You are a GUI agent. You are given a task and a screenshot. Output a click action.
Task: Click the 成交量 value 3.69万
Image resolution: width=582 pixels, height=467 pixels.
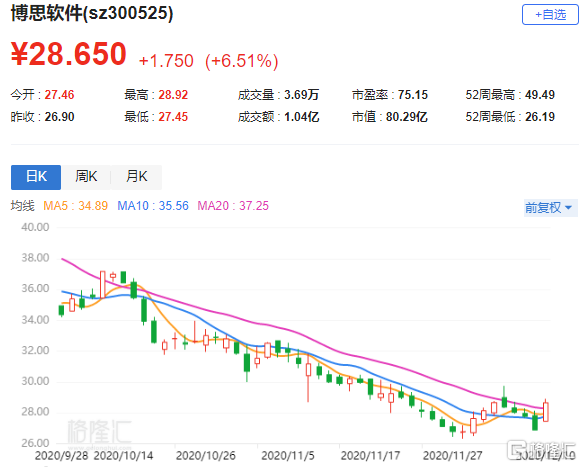click(301, 95)
